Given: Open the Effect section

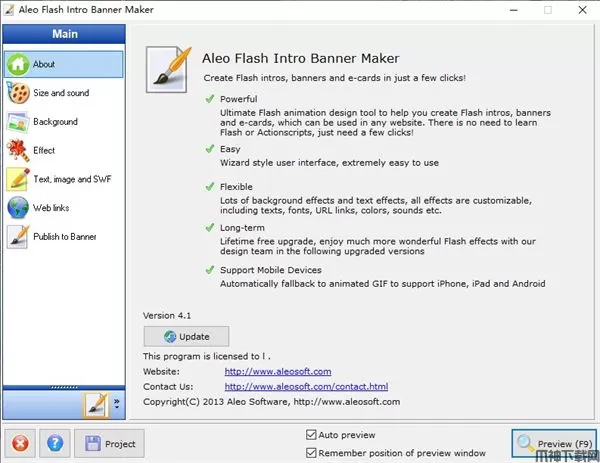Looking at the screenshot, I should tap(44, 150).
